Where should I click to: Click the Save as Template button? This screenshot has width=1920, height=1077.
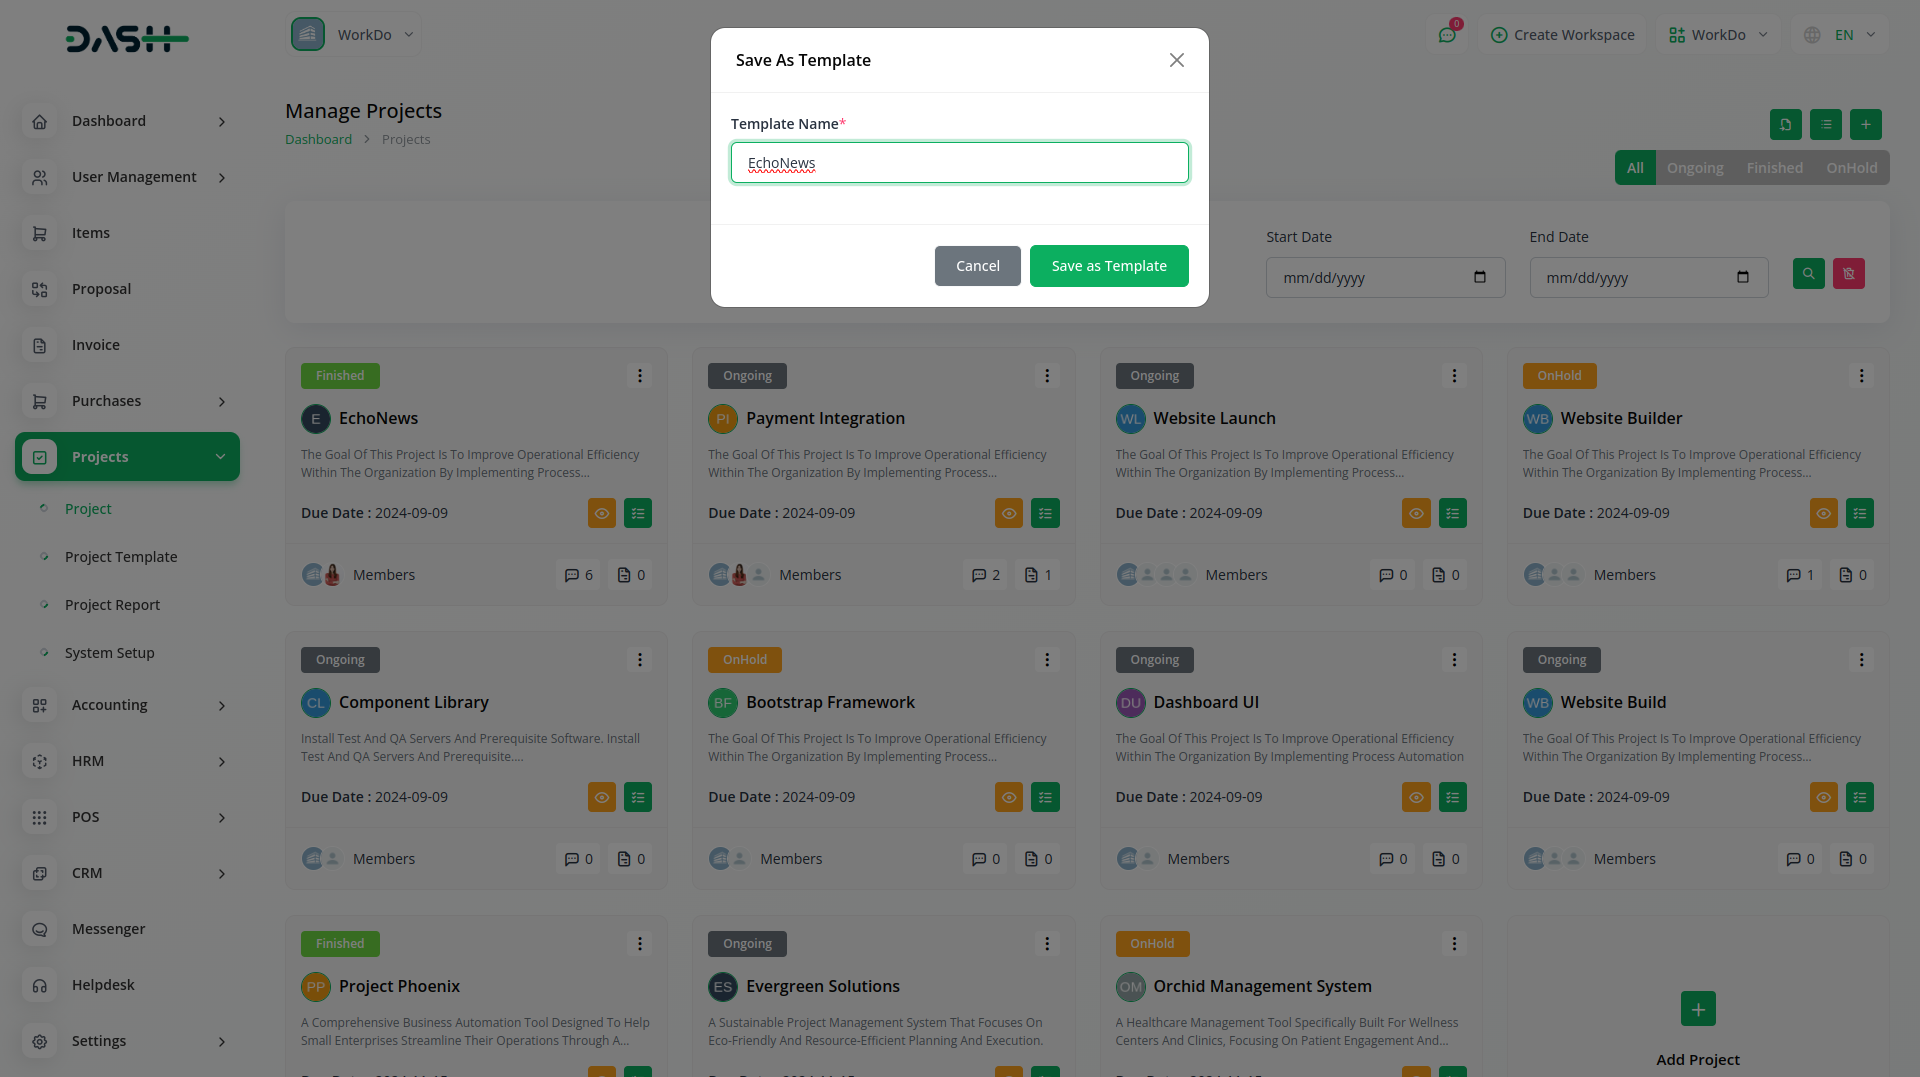tap(1109, 266)
